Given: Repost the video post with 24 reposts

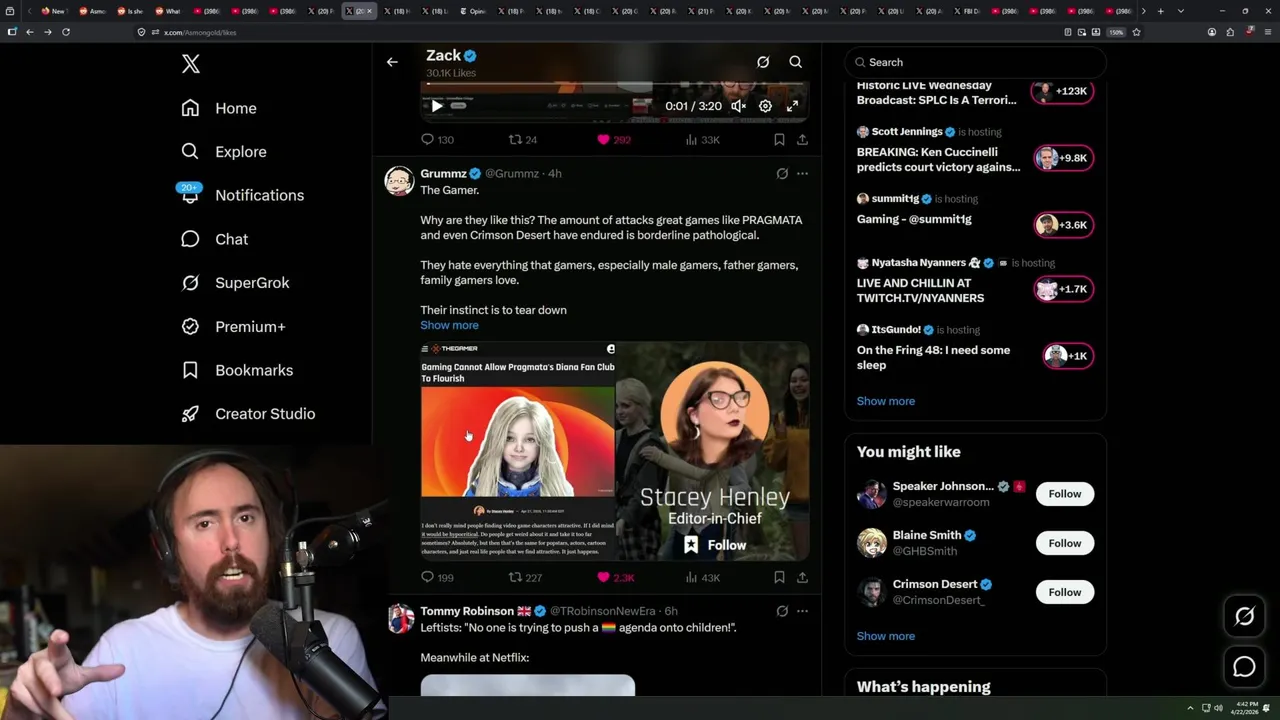Looking at the screenshot, I should point(523,140).
